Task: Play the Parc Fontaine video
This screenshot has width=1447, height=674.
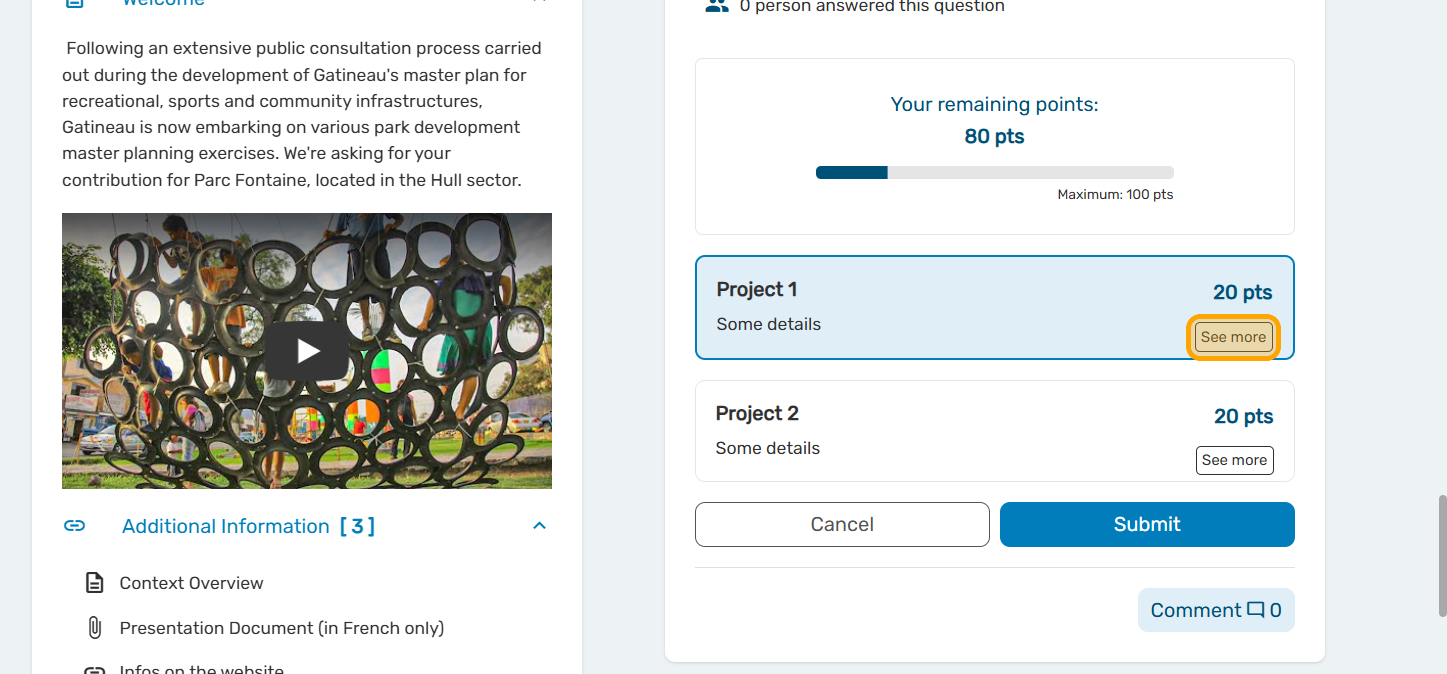Action: [307, 351]
